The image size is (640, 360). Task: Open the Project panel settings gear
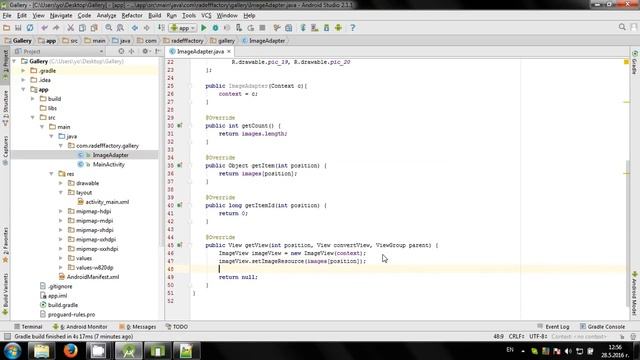click(x=145, y=51)
